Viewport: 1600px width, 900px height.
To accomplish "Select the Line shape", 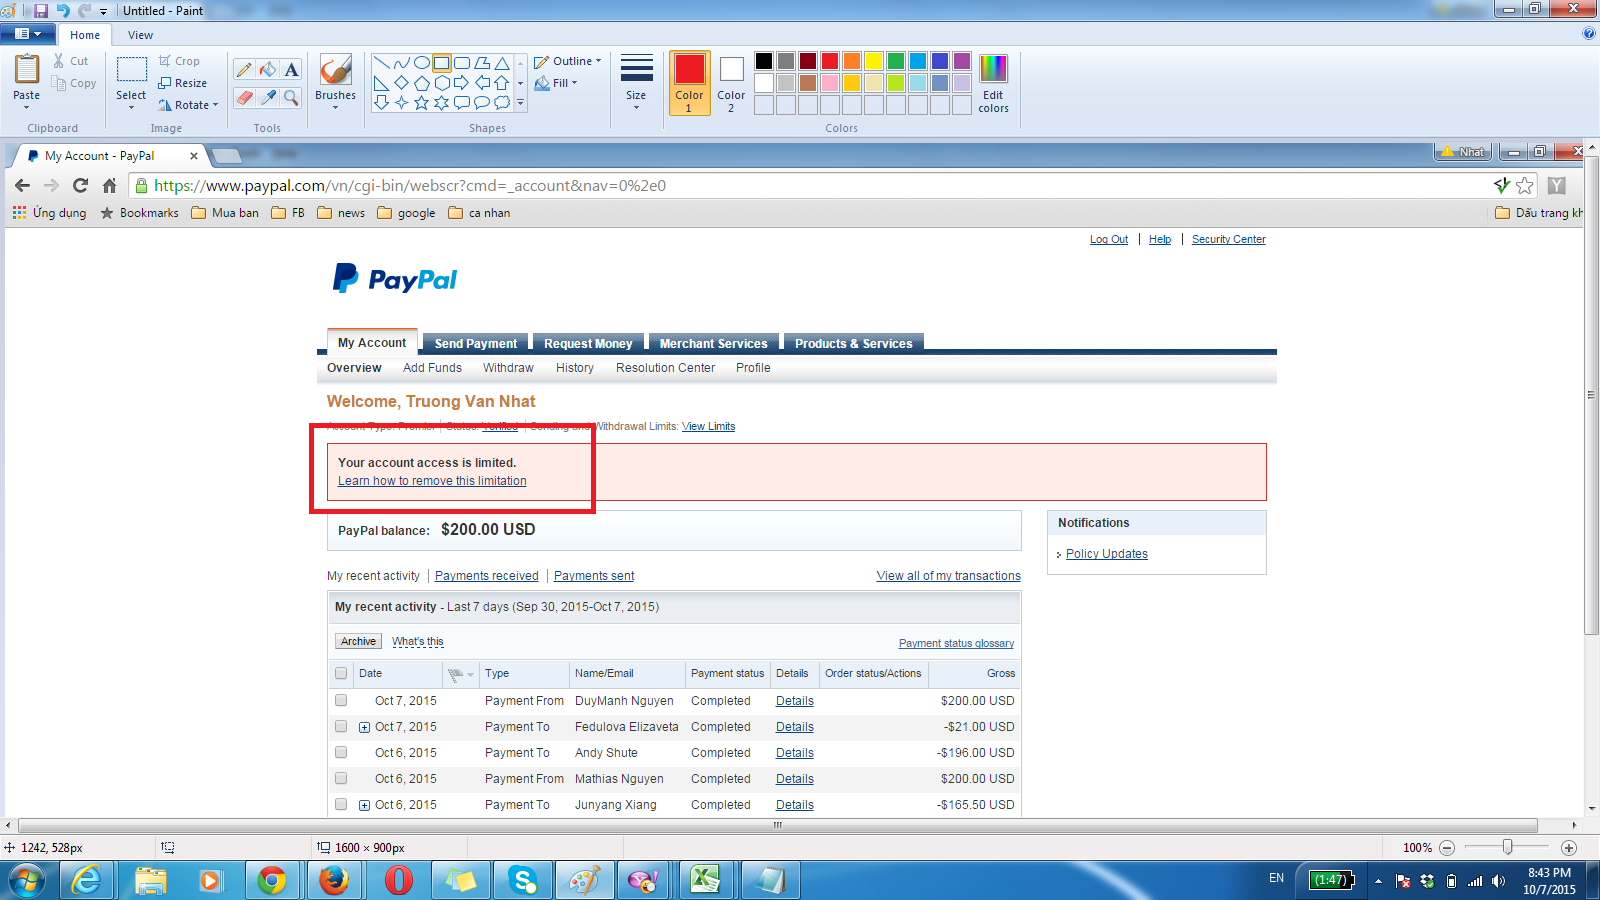I will pos(381,63).
